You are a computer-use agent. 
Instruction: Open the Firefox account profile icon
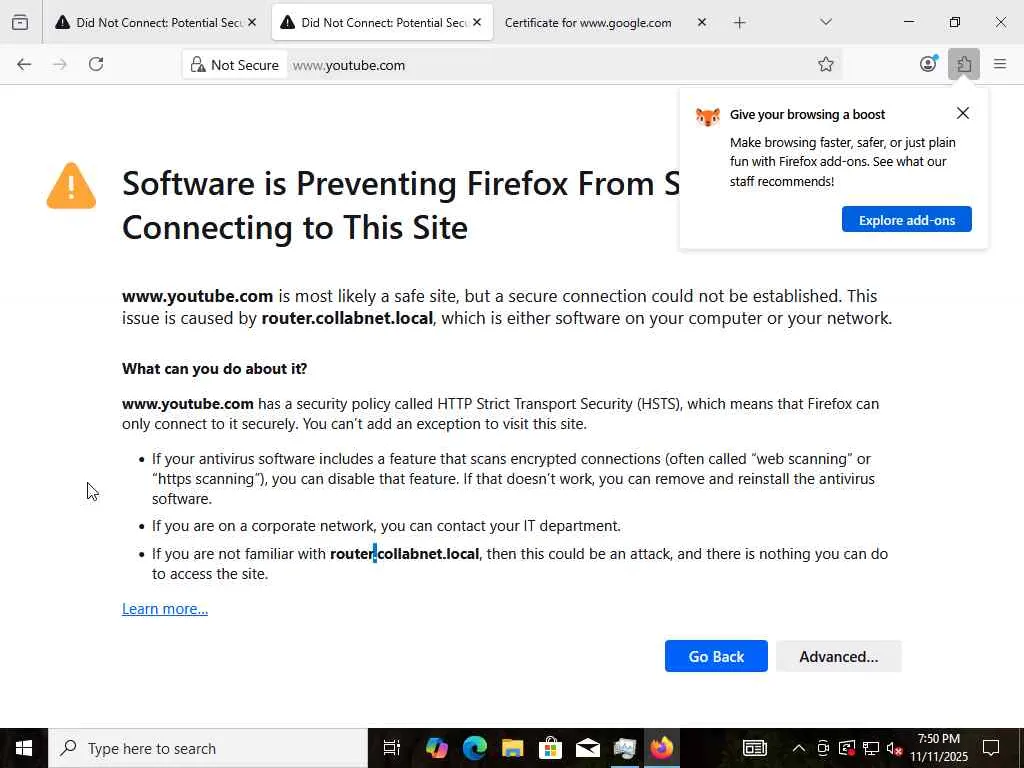pos(928,65)
